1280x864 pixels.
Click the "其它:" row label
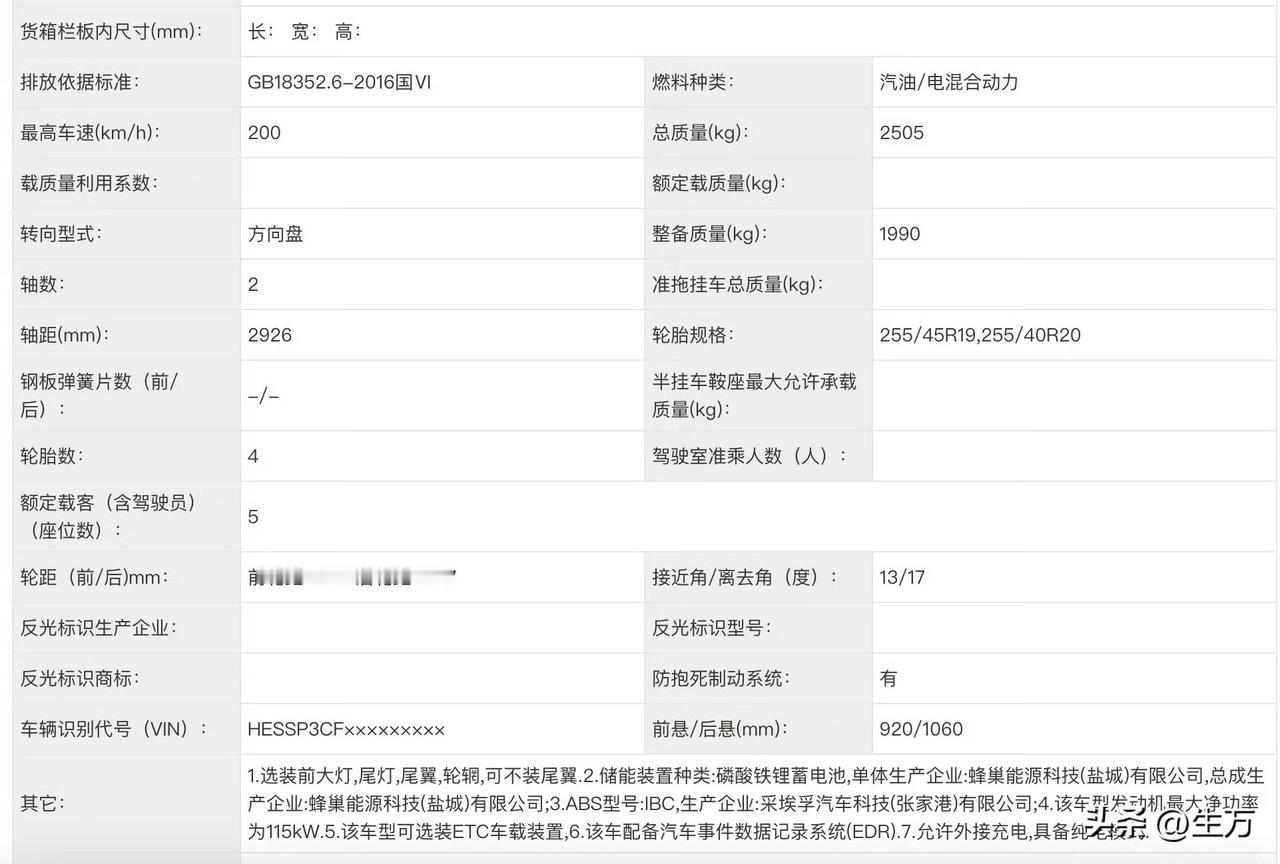click(43, 803)
